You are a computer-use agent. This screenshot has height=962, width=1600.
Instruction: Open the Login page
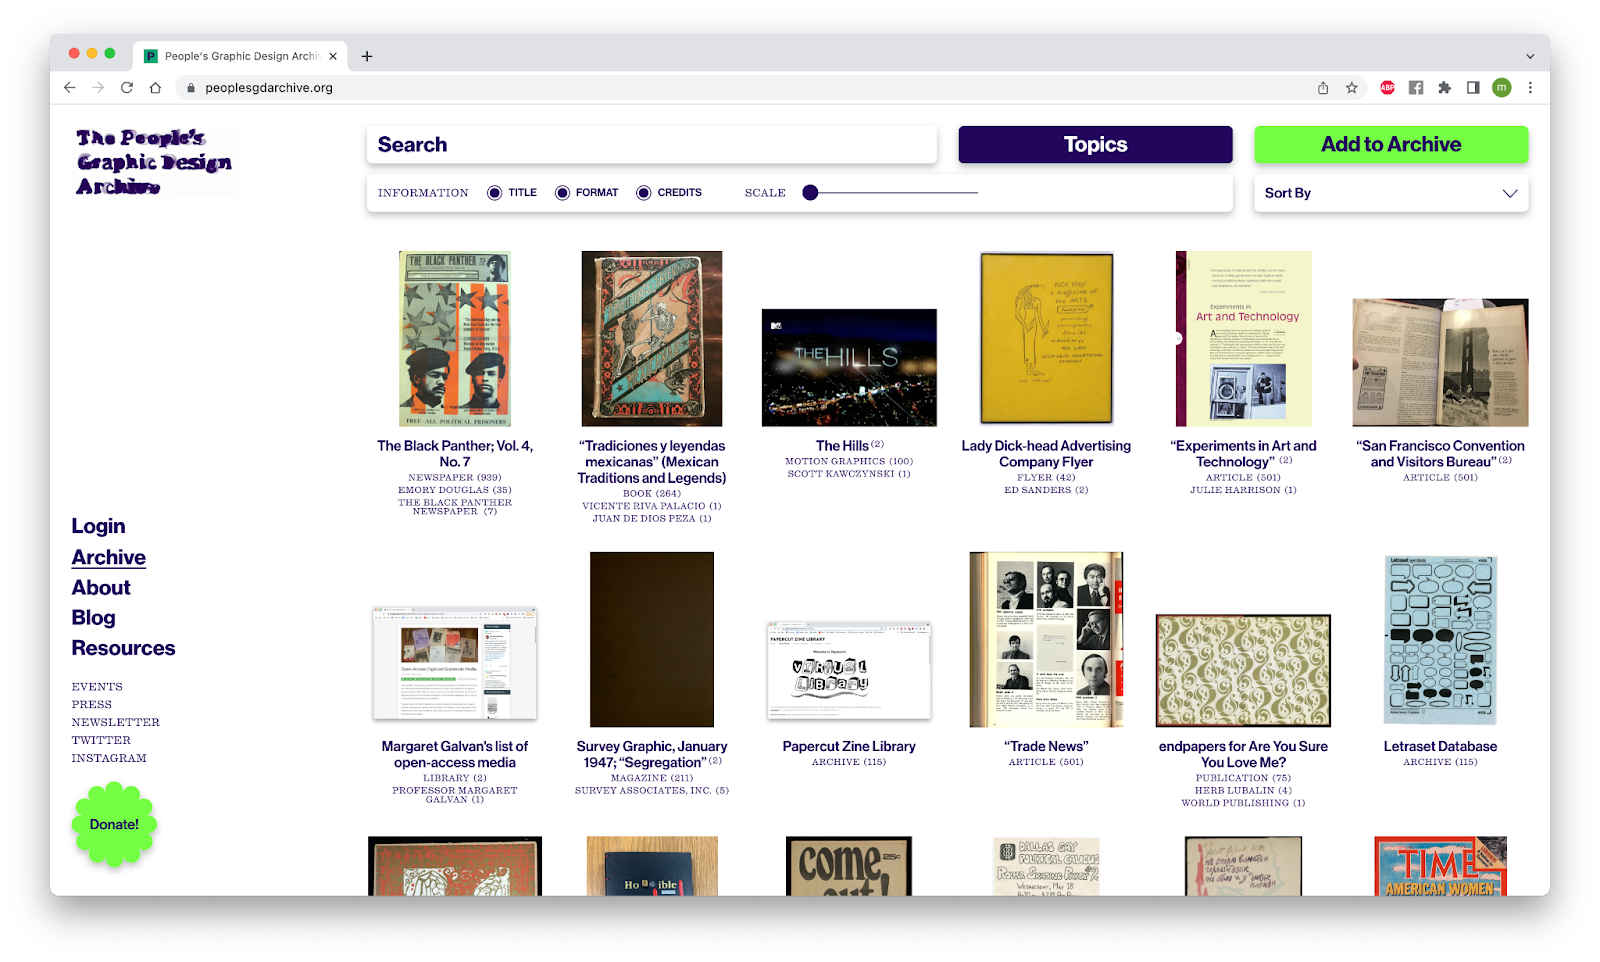click(x=98, y=526)
